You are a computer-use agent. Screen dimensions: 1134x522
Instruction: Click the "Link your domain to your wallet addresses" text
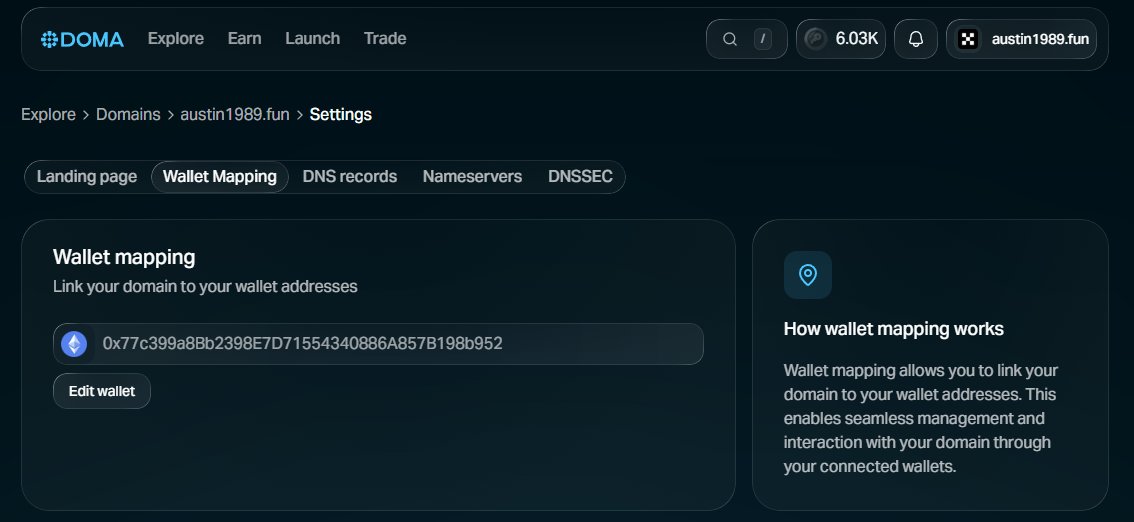(205, 286)
